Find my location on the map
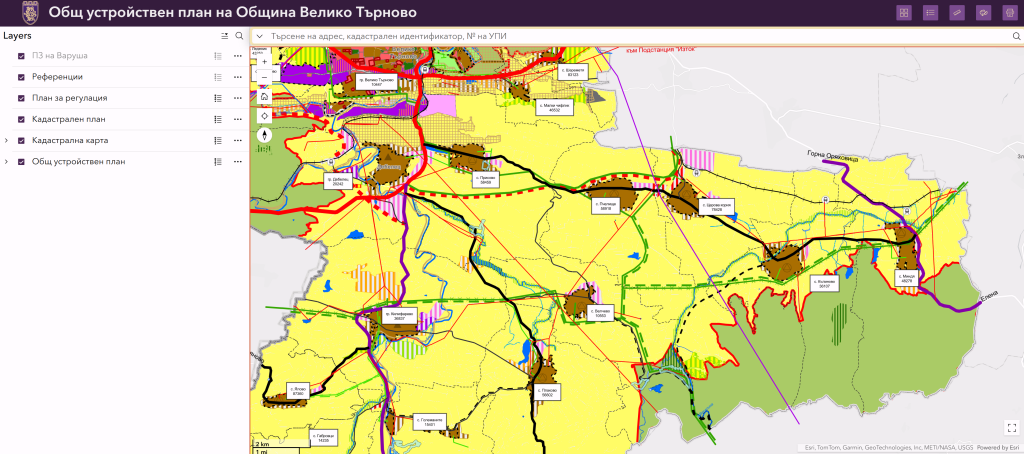Viewport: 1024px width, 454px height. [264, 116]
